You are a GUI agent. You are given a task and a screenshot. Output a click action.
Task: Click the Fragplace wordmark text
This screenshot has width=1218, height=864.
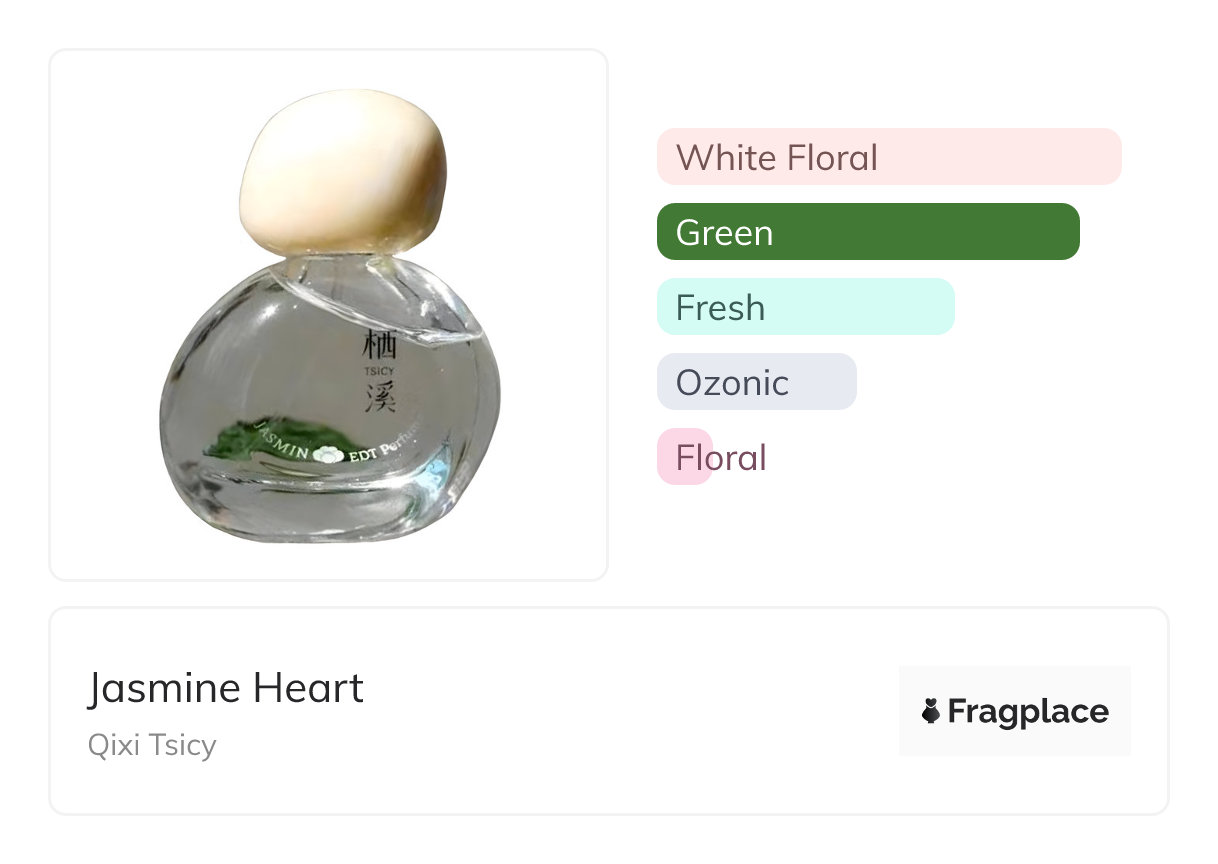[x=1027, y=711]
